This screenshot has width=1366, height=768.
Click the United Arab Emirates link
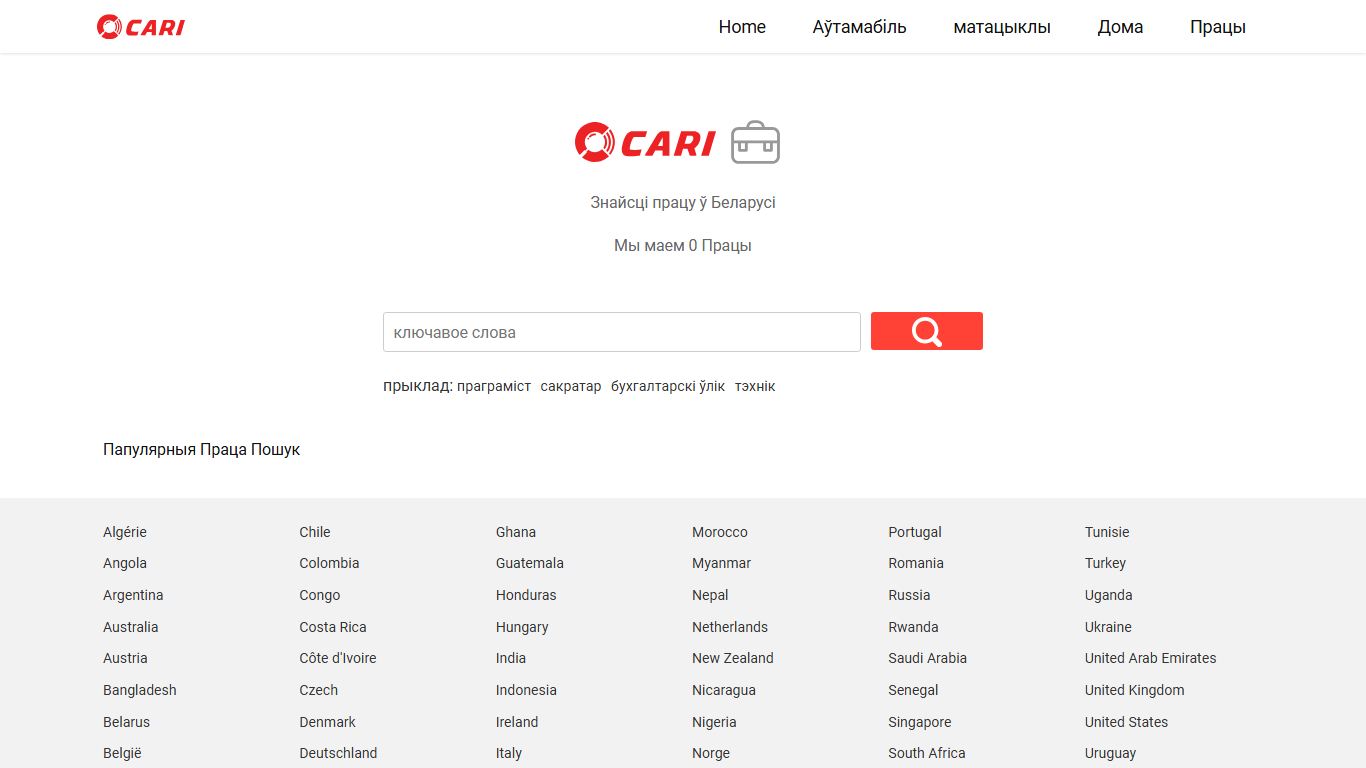coord(1151,658)
